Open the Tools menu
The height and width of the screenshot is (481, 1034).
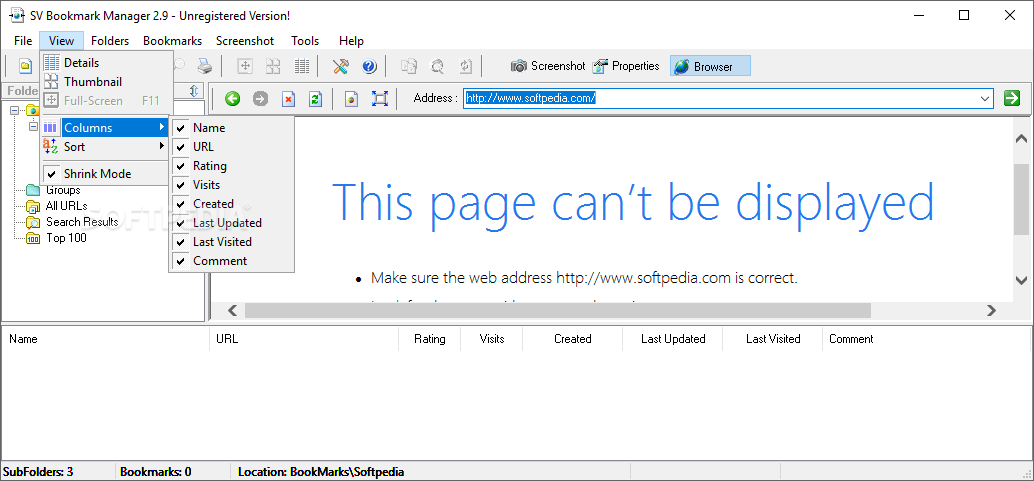[x=305, y=41]
